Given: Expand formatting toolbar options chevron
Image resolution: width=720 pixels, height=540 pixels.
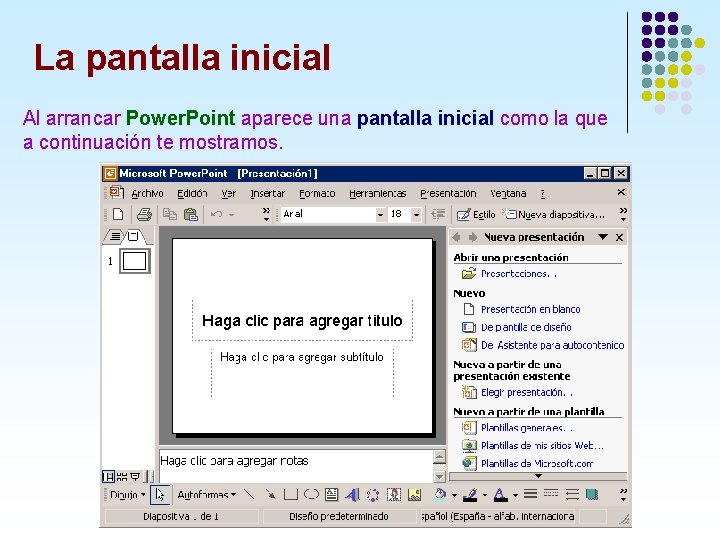Looking at the screenshot, I should 623,214.
